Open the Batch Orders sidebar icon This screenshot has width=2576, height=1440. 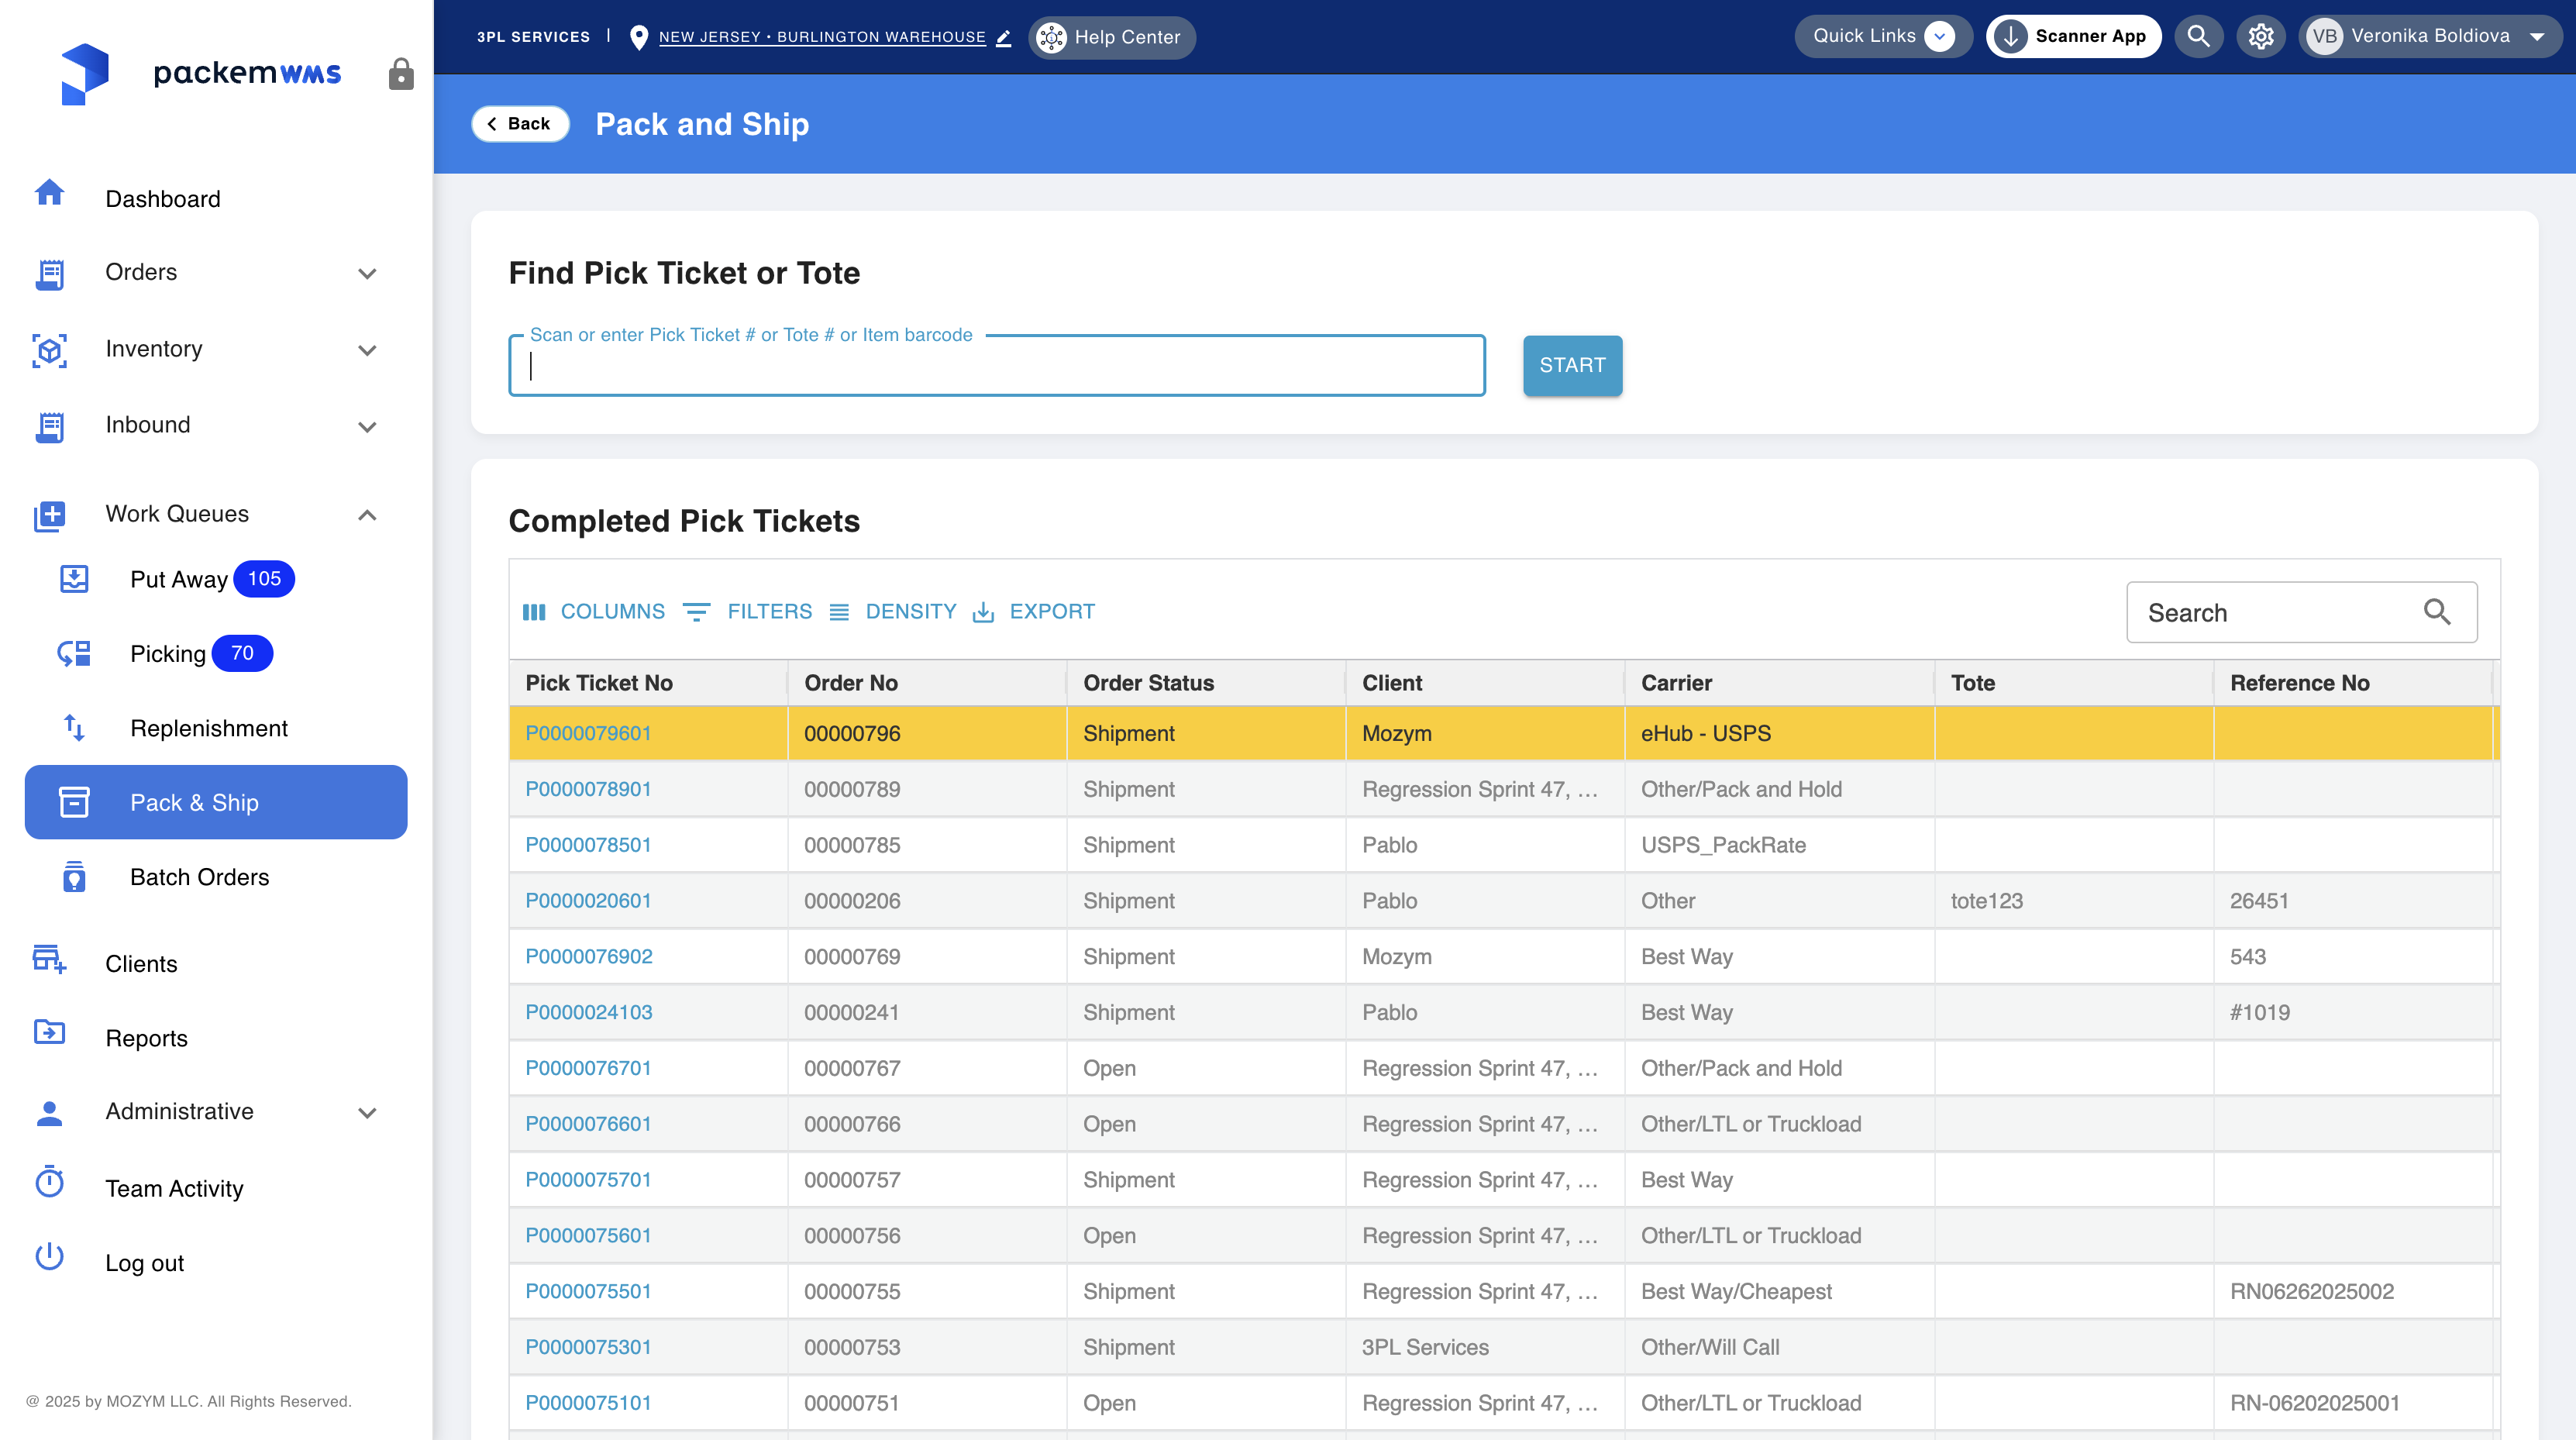(x=74, y=877)
